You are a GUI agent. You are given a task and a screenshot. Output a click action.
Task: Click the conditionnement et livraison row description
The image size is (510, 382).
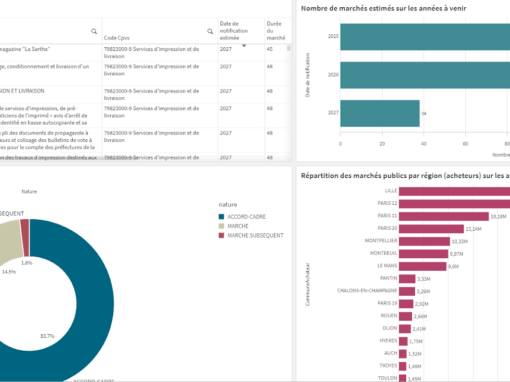[44, 66]
